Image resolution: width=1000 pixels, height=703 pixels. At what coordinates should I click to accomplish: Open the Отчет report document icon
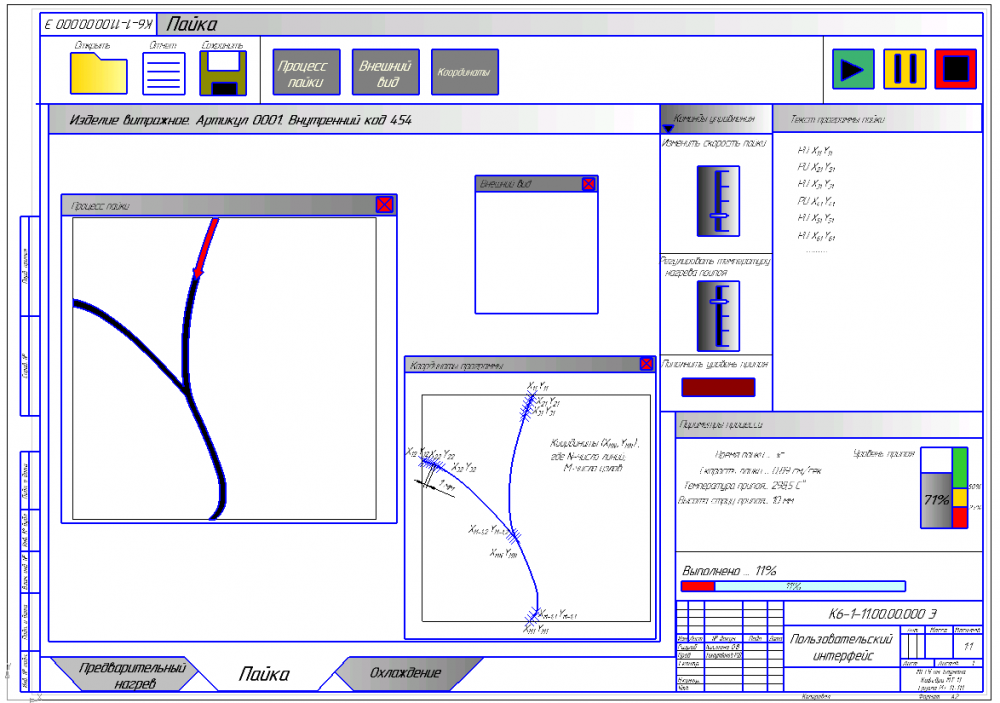164,73
